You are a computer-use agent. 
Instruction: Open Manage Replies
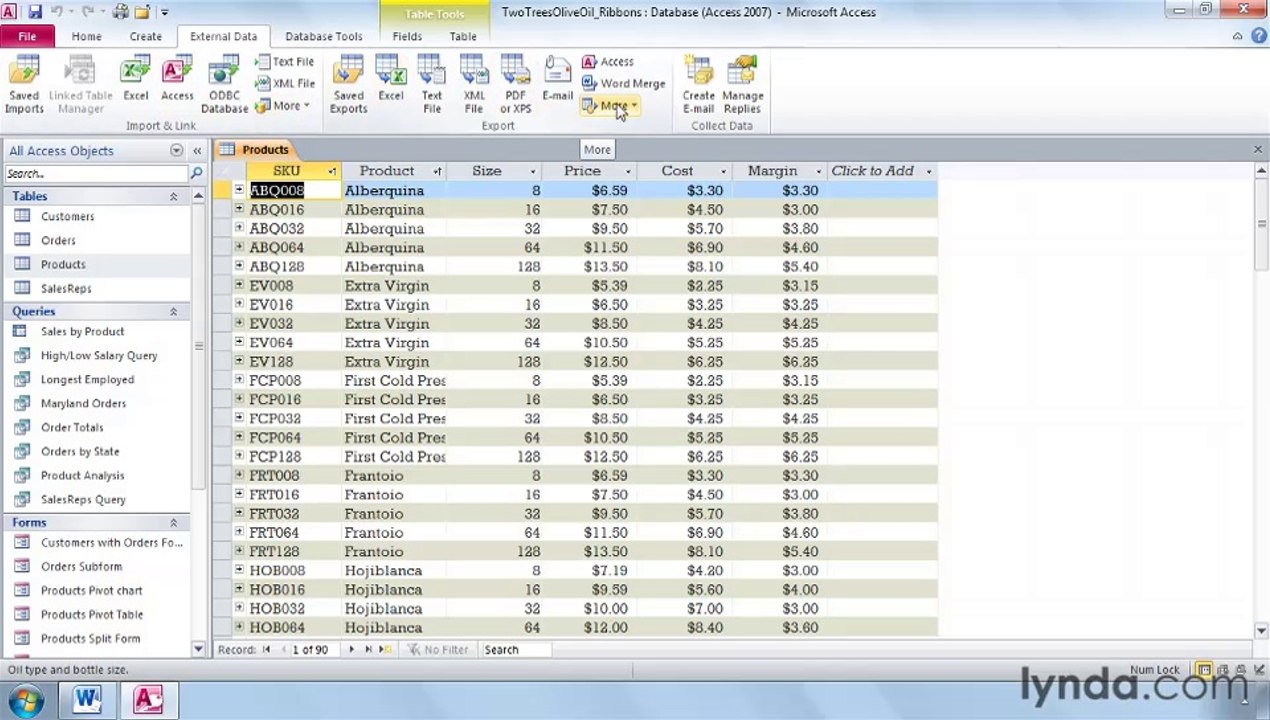click(742, 86)
